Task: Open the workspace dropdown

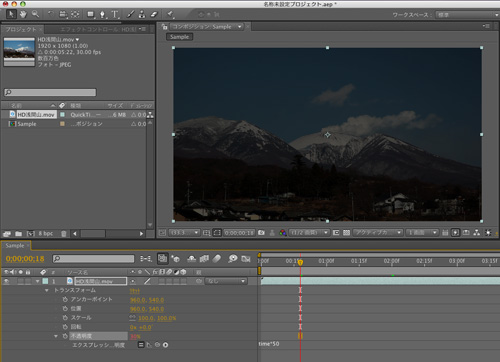Action: (467, 15)
